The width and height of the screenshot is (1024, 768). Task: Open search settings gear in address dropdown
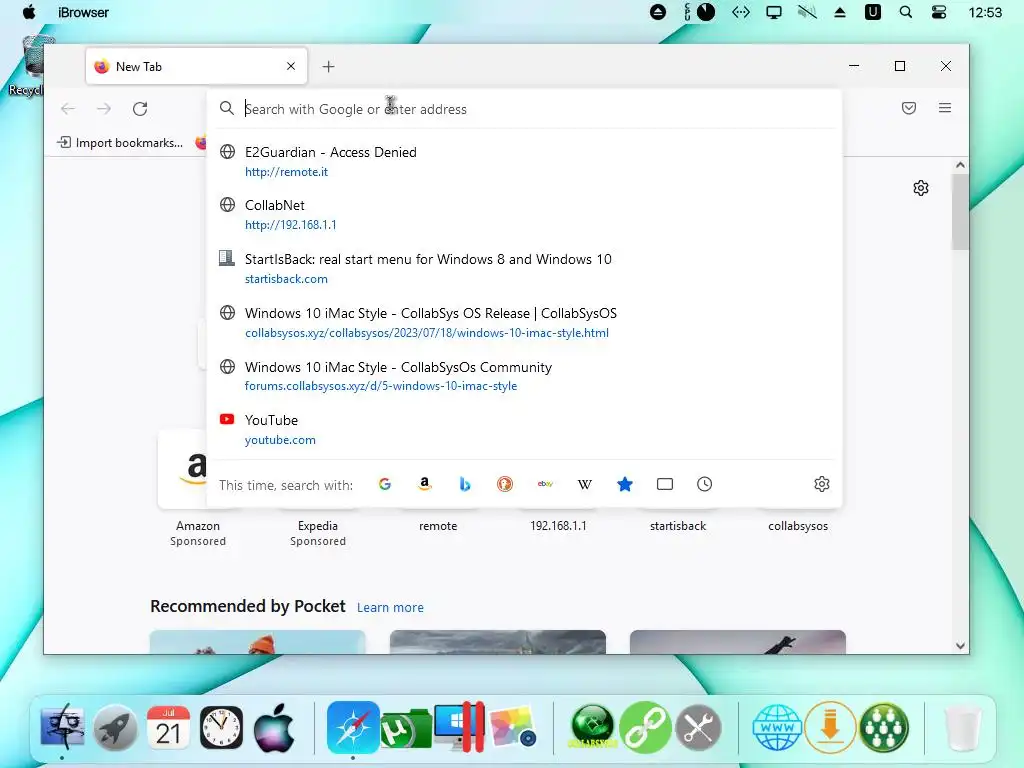[x=822, y=484]
